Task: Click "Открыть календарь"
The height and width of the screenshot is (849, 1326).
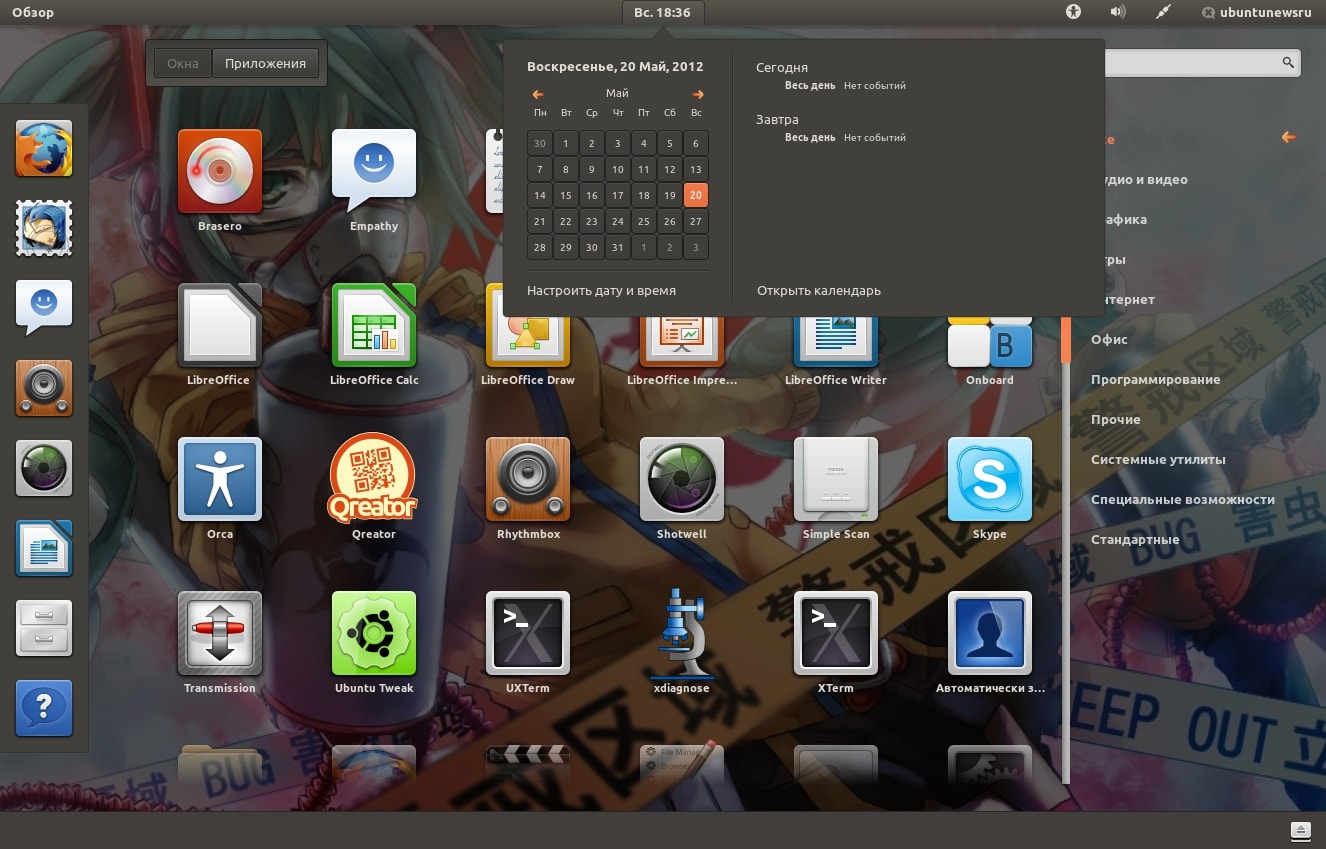Action: click(819, 290)
